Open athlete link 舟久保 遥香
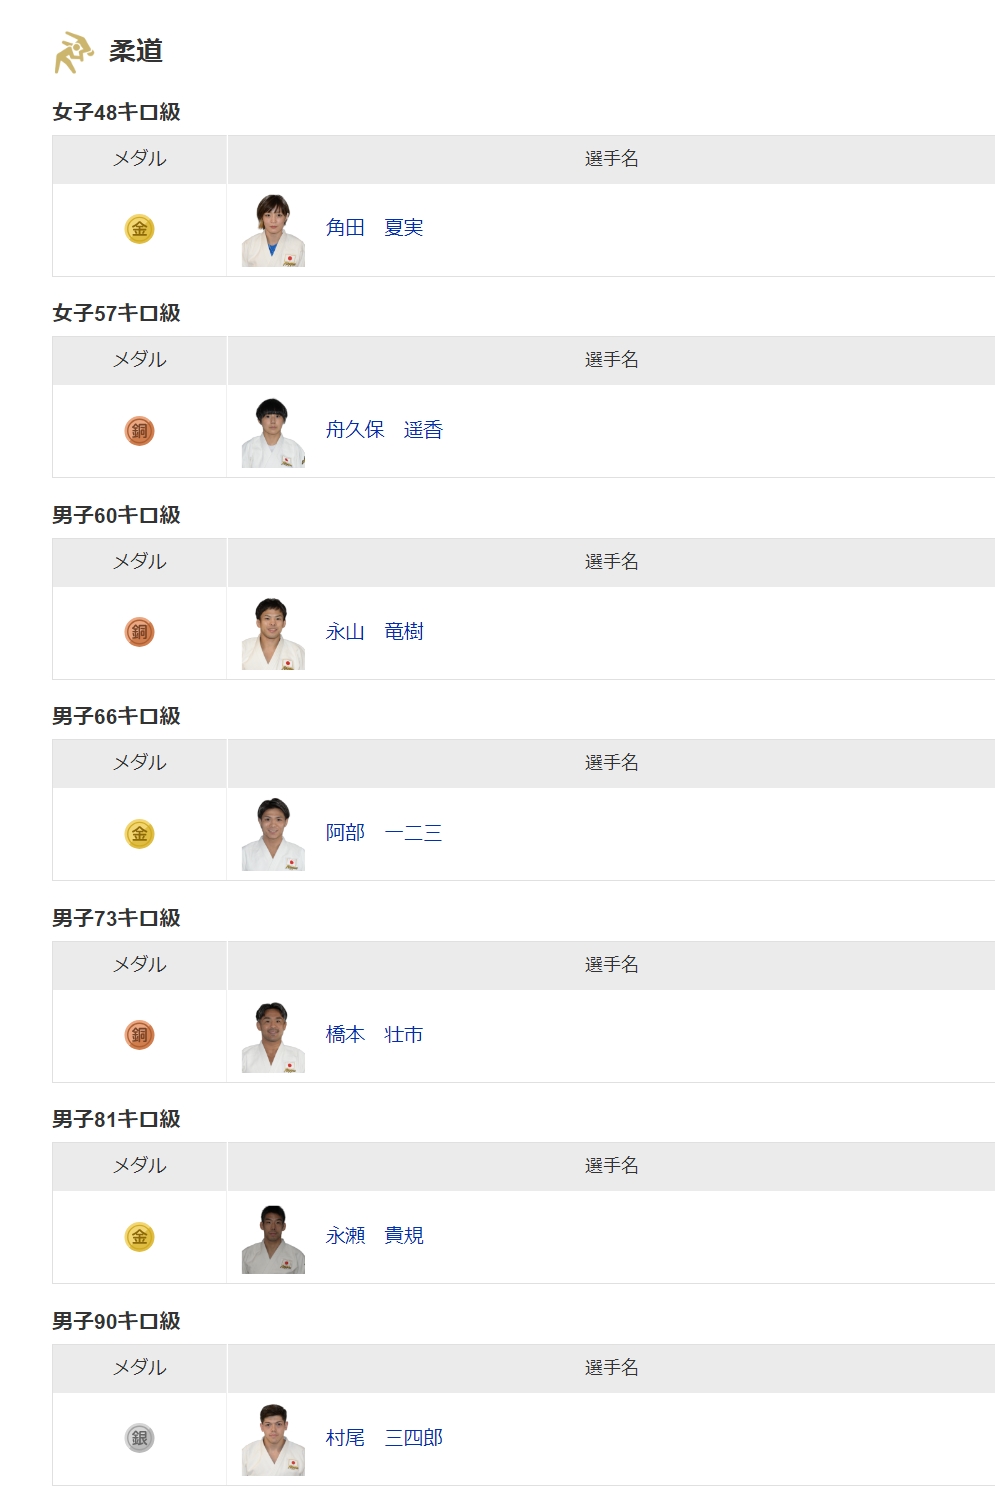Screen dimensions: 995x1502 [384, 430]
